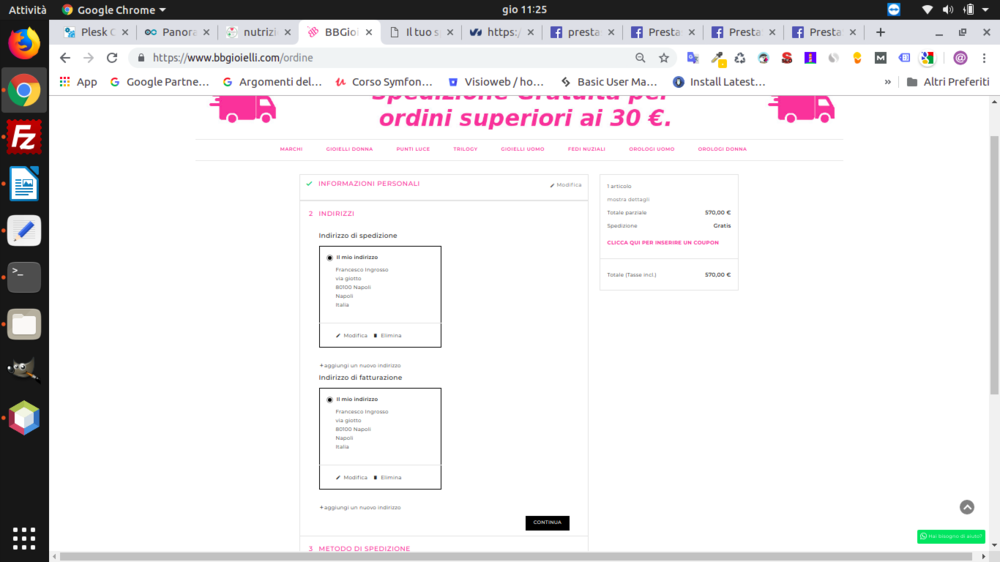Click the vertical page scrollbar
1000x562 pixels.
pyautogui.click(x=995, y=265)
